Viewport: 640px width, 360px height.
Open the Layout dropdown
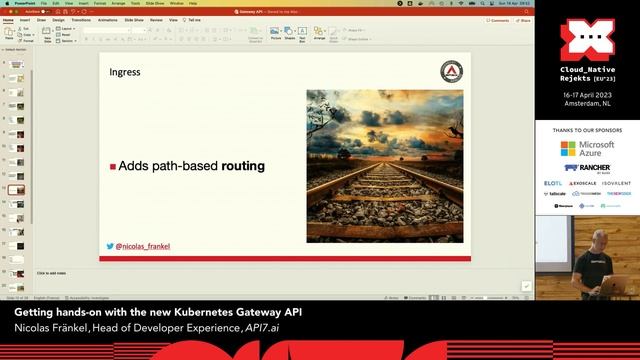66,29
